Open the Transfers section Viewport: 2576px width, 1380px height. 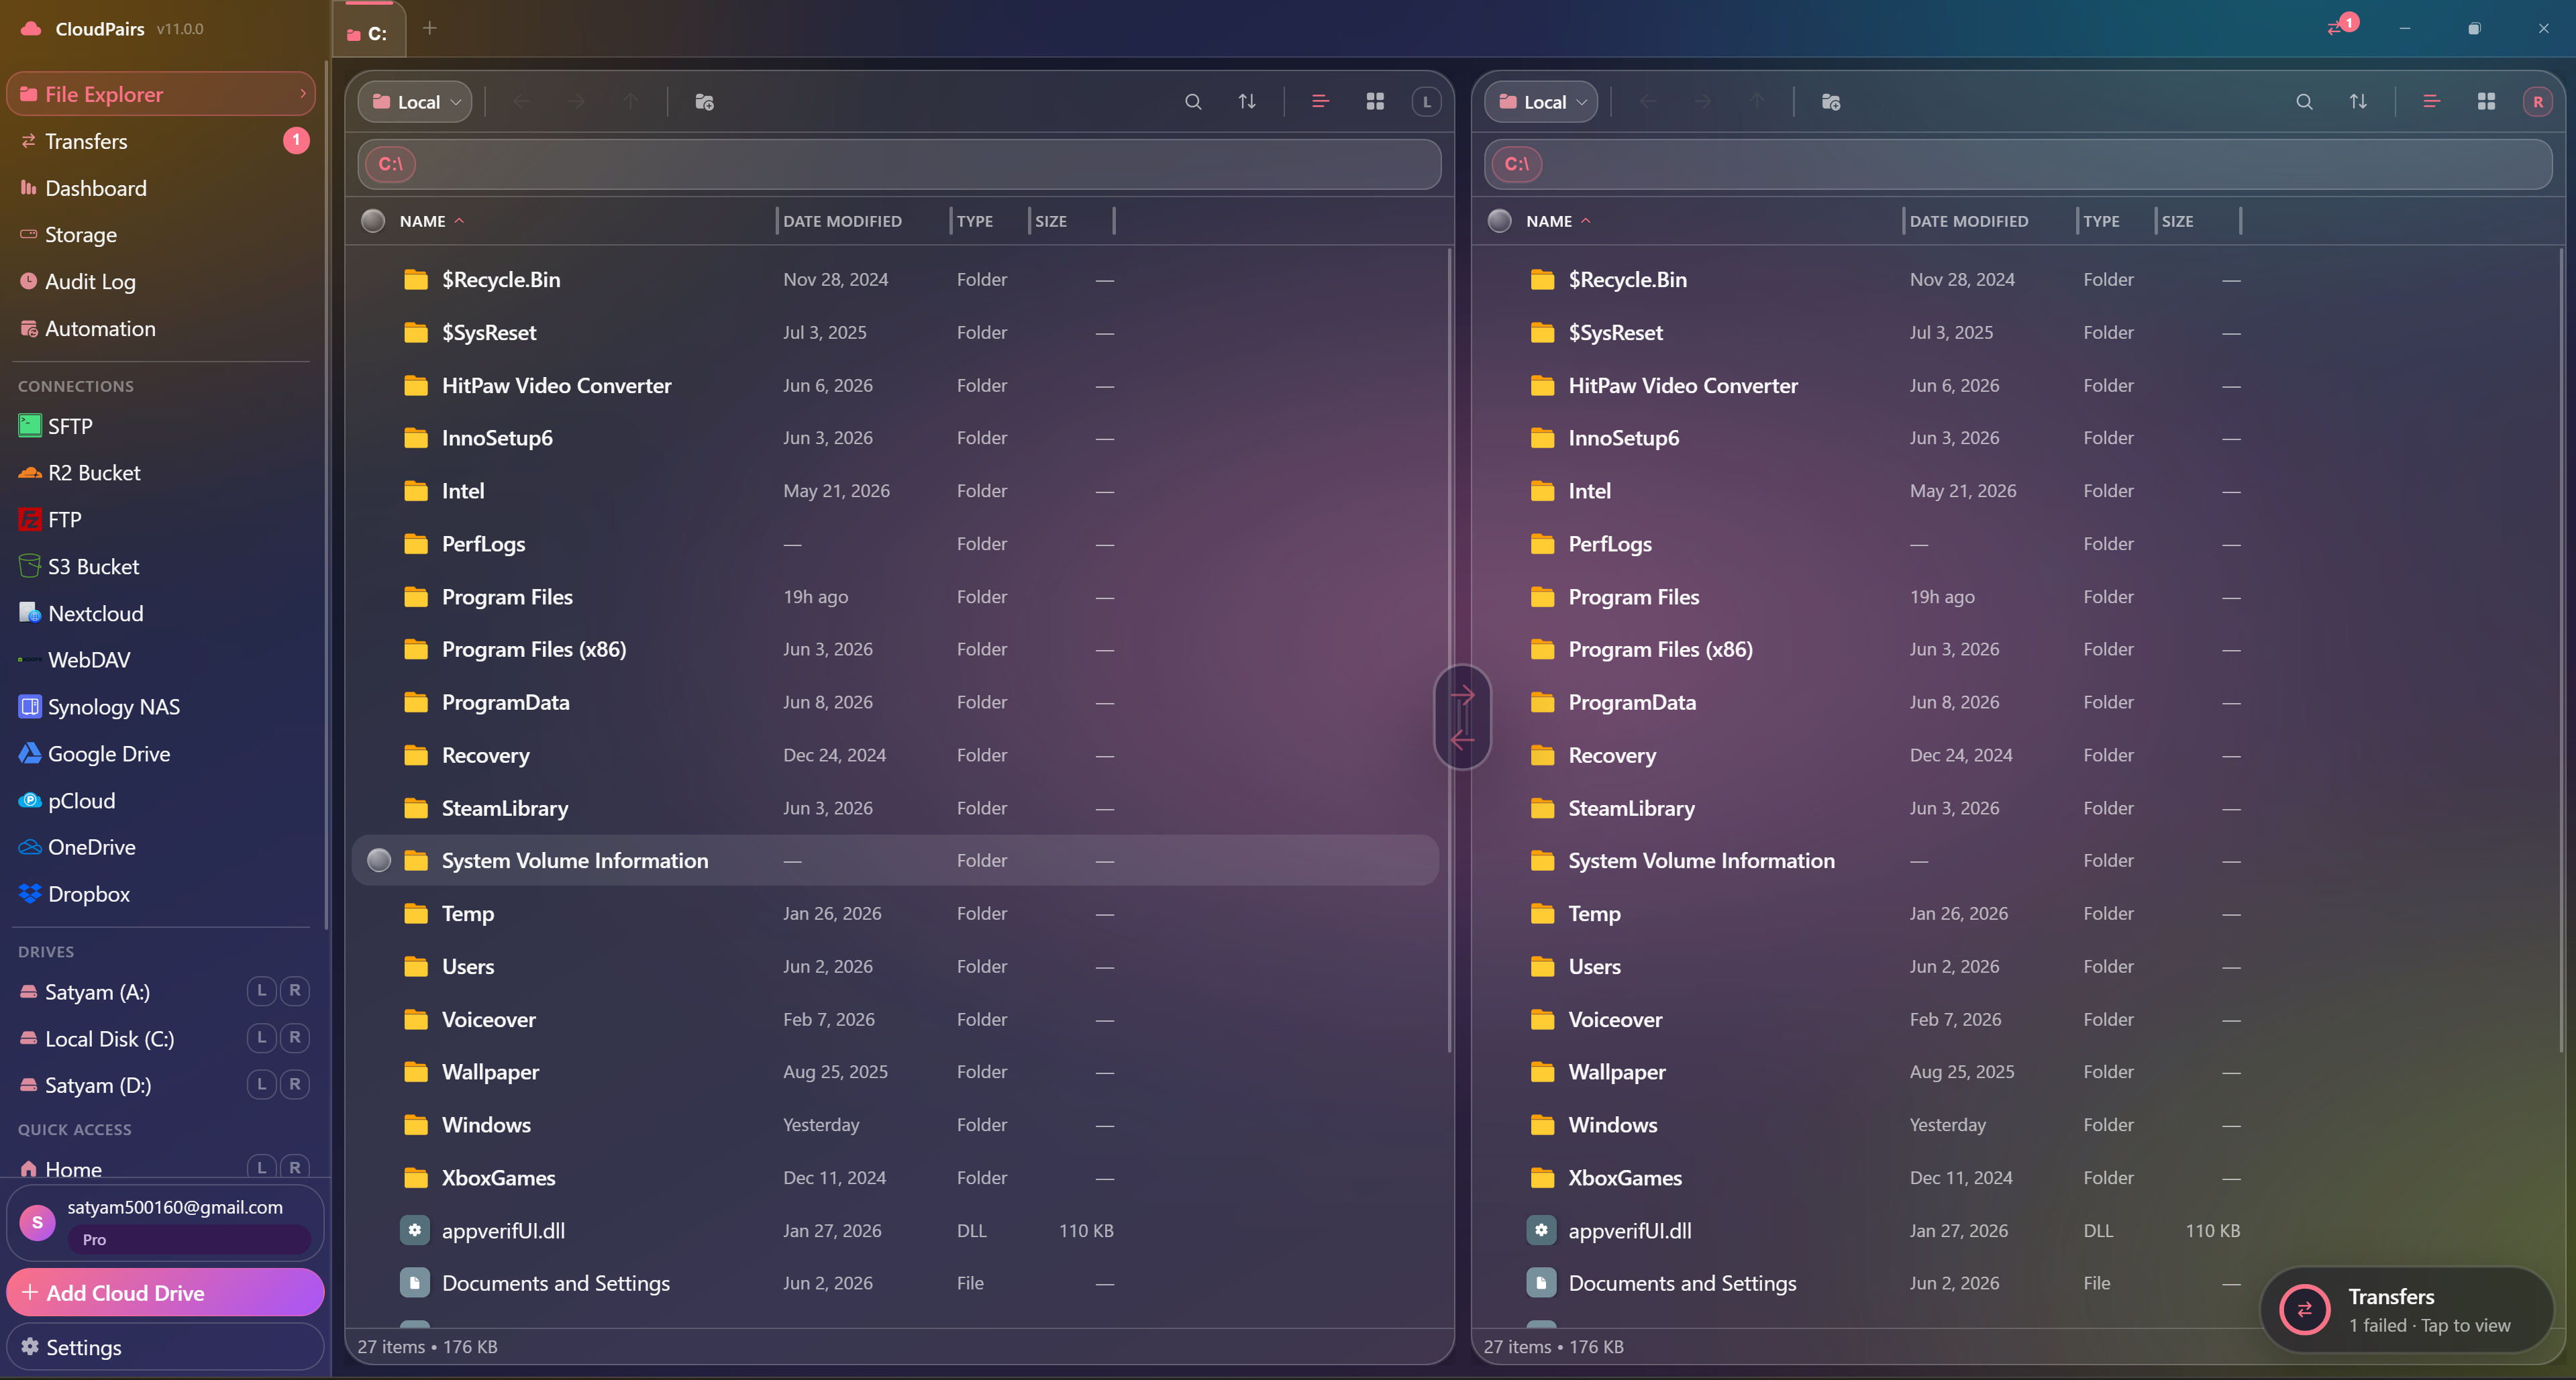160,141
